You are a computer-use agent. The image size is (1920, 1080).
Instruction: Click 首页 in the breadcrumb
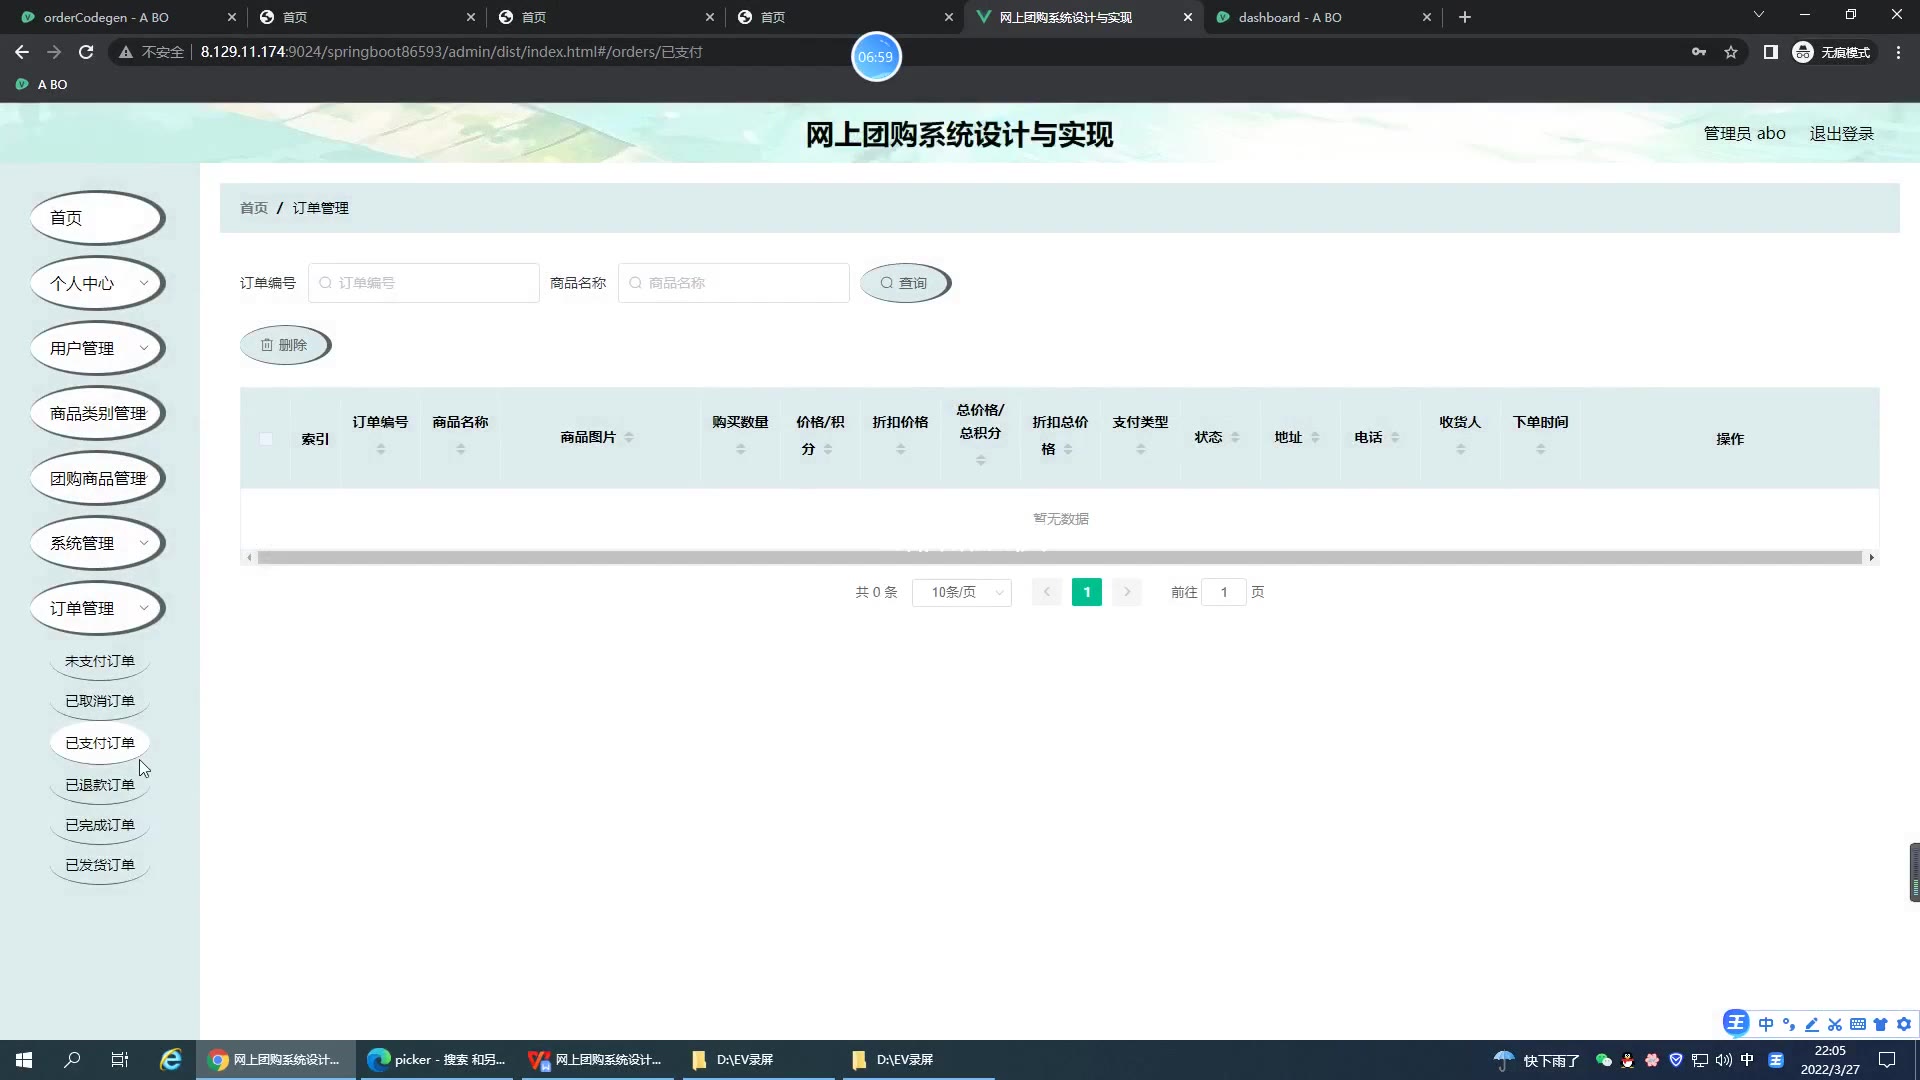253,208
